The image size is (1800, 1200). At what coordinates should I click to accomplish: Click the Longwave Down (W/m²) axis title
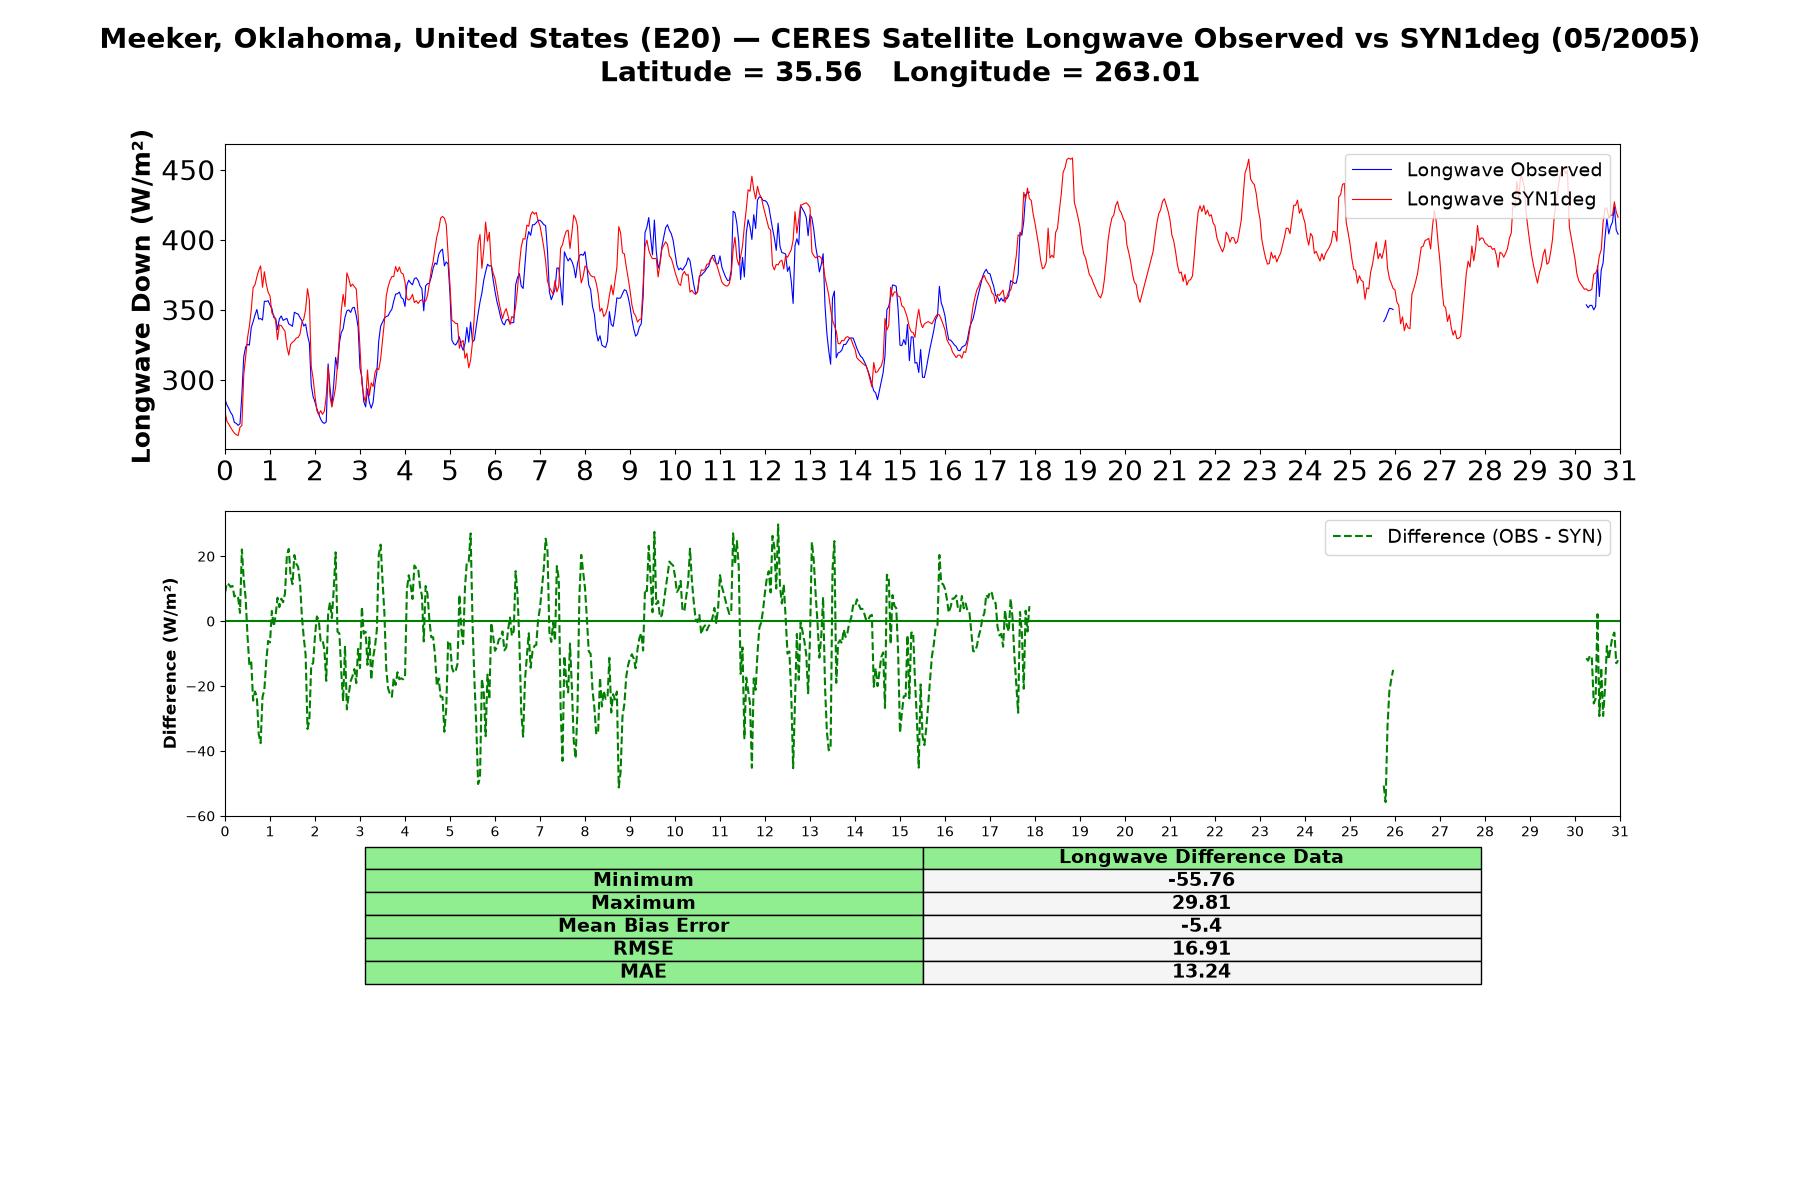click(142, 296)
